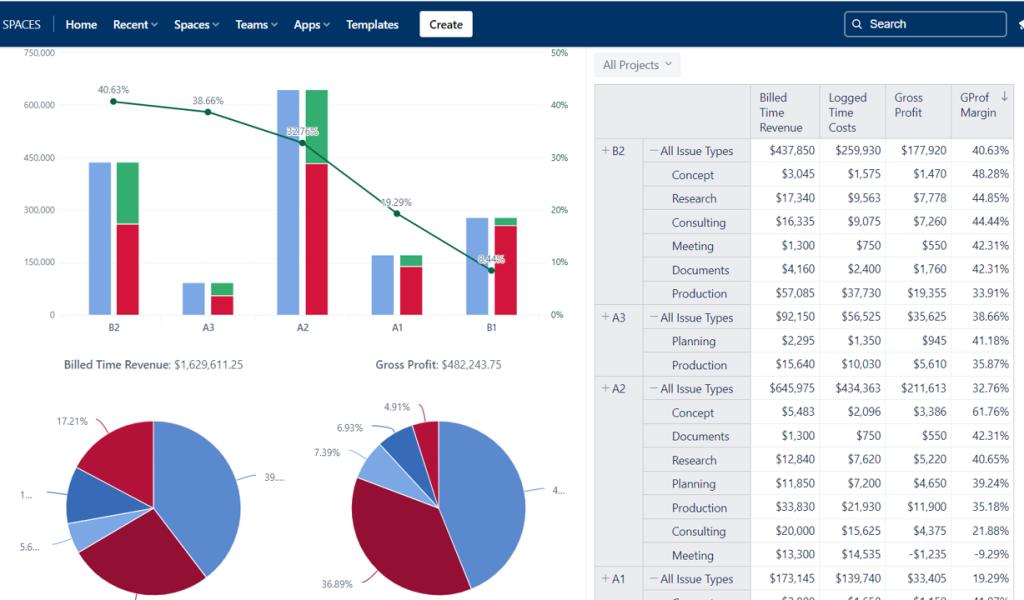Collapse All Issue Types under A3
The image size is (1024, 600).
[654, 317]
